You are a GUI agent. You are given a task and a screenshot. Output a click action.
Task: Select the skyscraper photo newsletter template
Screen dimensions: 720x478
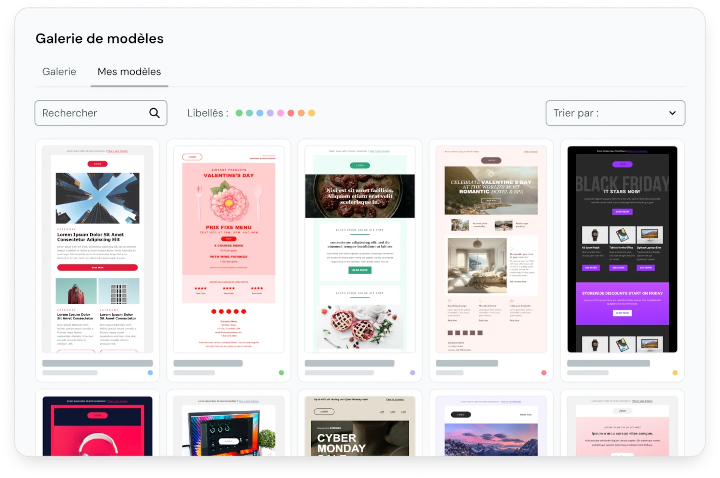97,250
